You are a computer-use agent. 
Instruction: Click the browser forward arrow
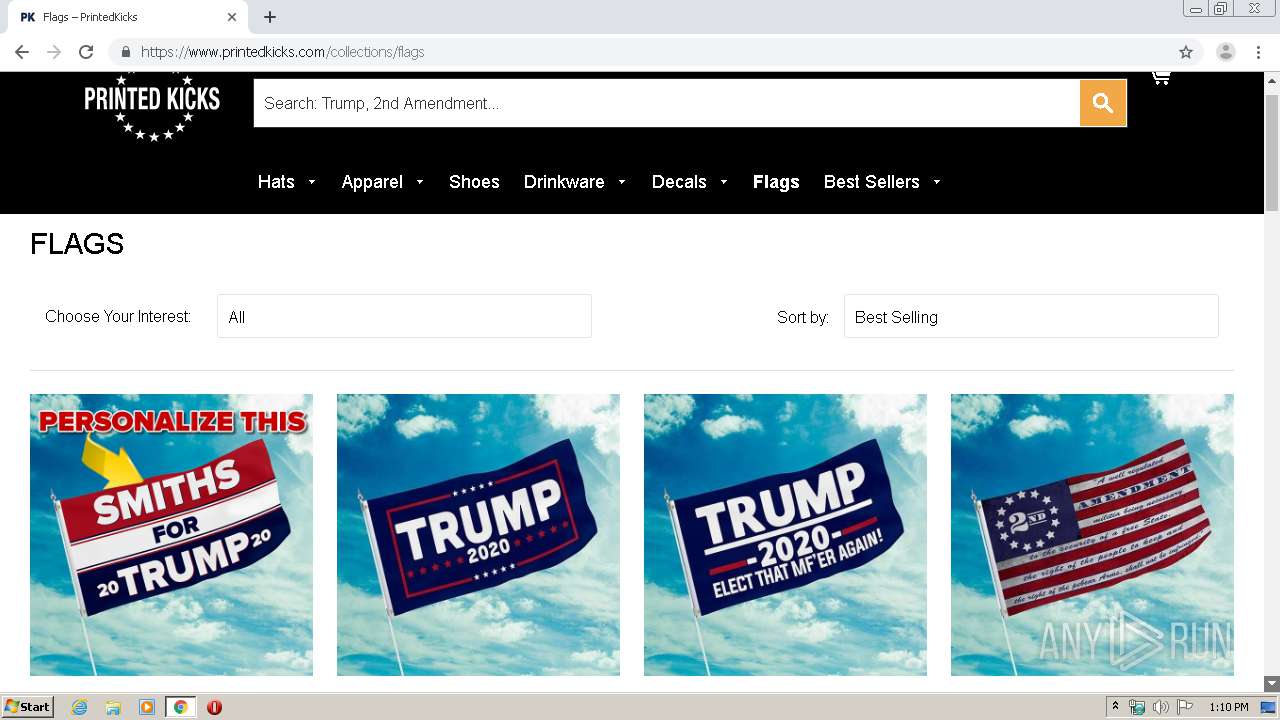(54, 52)
